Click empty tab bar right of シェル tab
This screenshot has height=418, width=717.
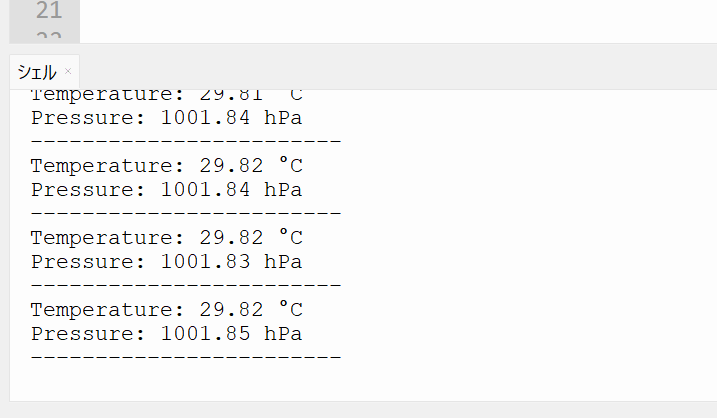click(x=398, y=72)
